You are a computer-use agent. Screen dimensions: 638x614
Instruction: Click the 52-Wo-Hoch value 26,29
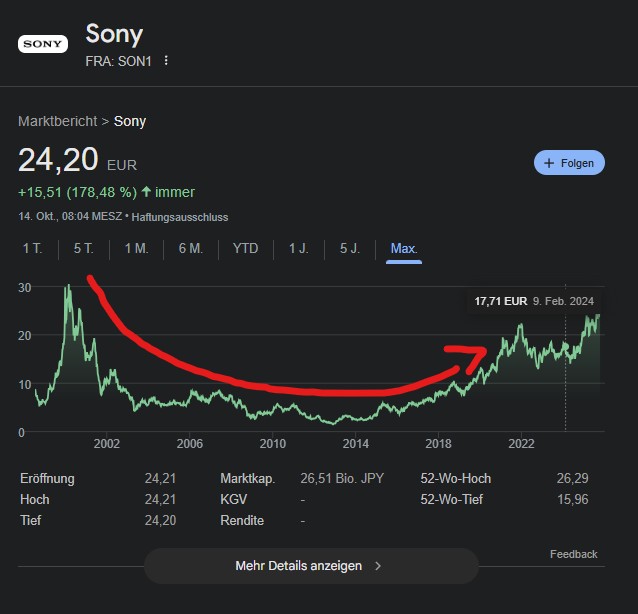coord(572,479)
